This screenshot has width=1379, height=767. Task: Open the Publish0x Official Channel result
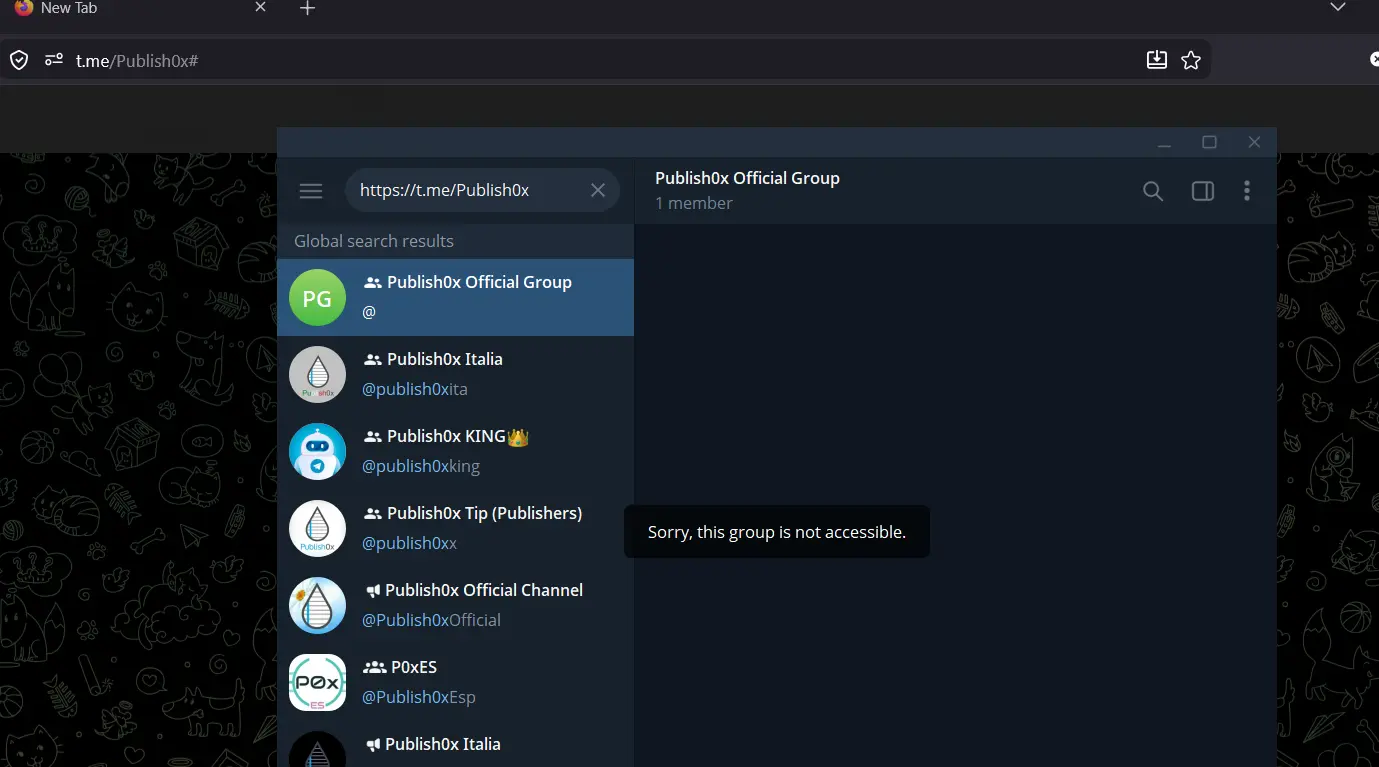[x=455, y=605]
